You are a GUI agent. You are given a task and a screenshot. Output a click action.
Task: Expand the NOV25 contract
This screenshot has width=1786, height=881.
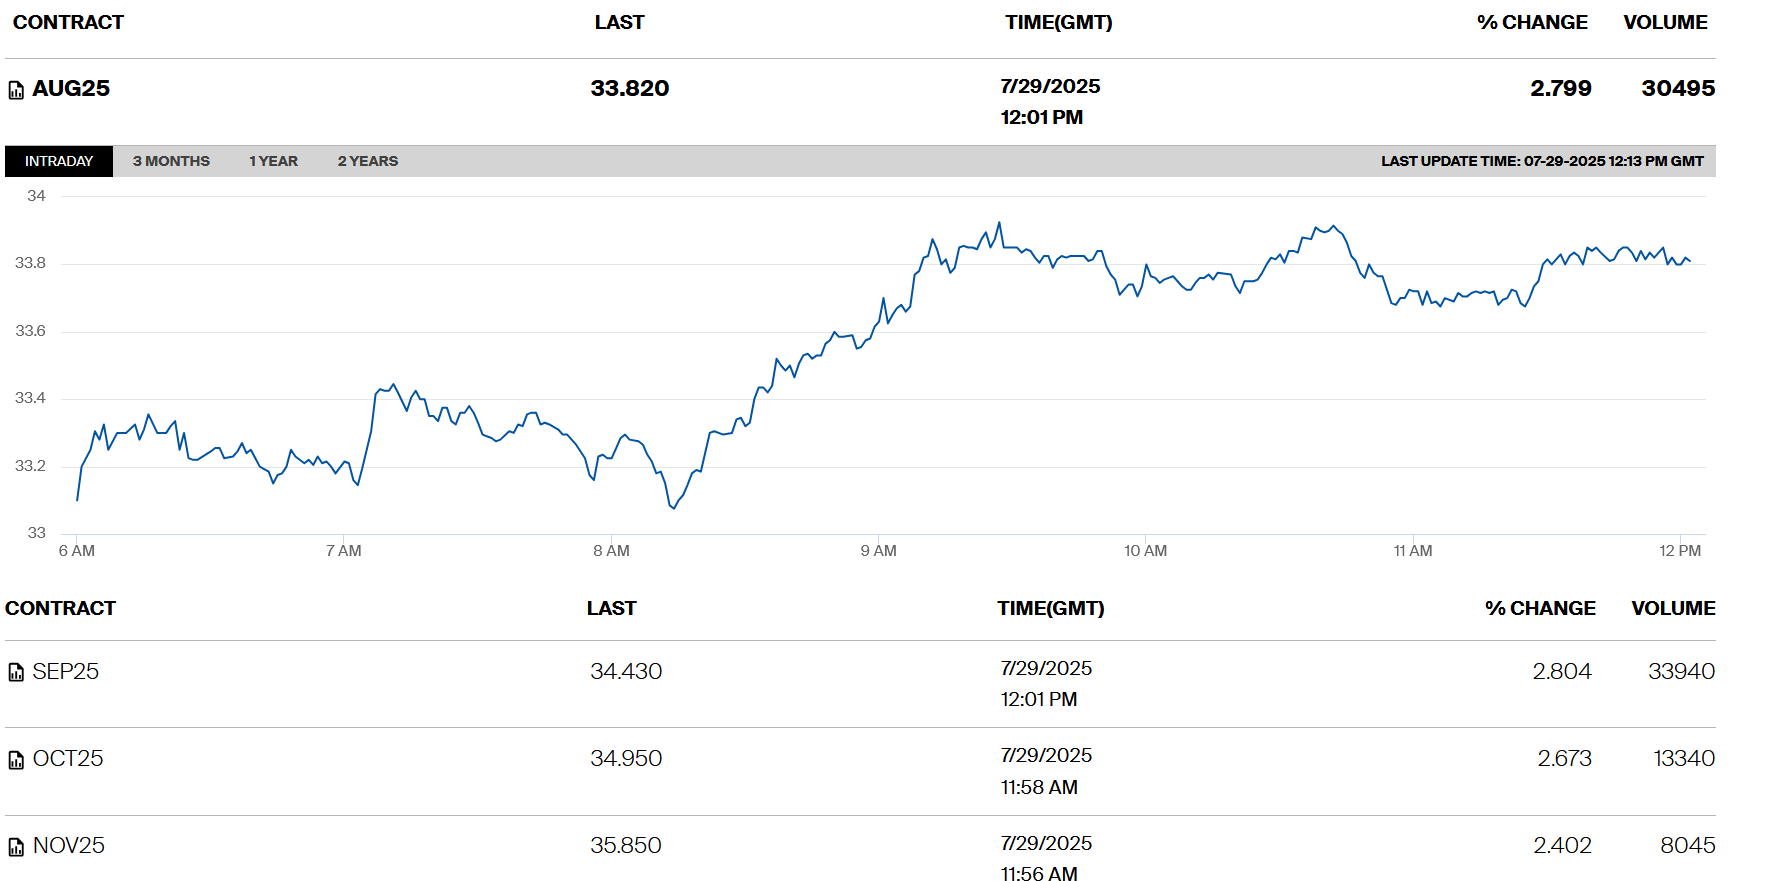(x=69, y=845)
